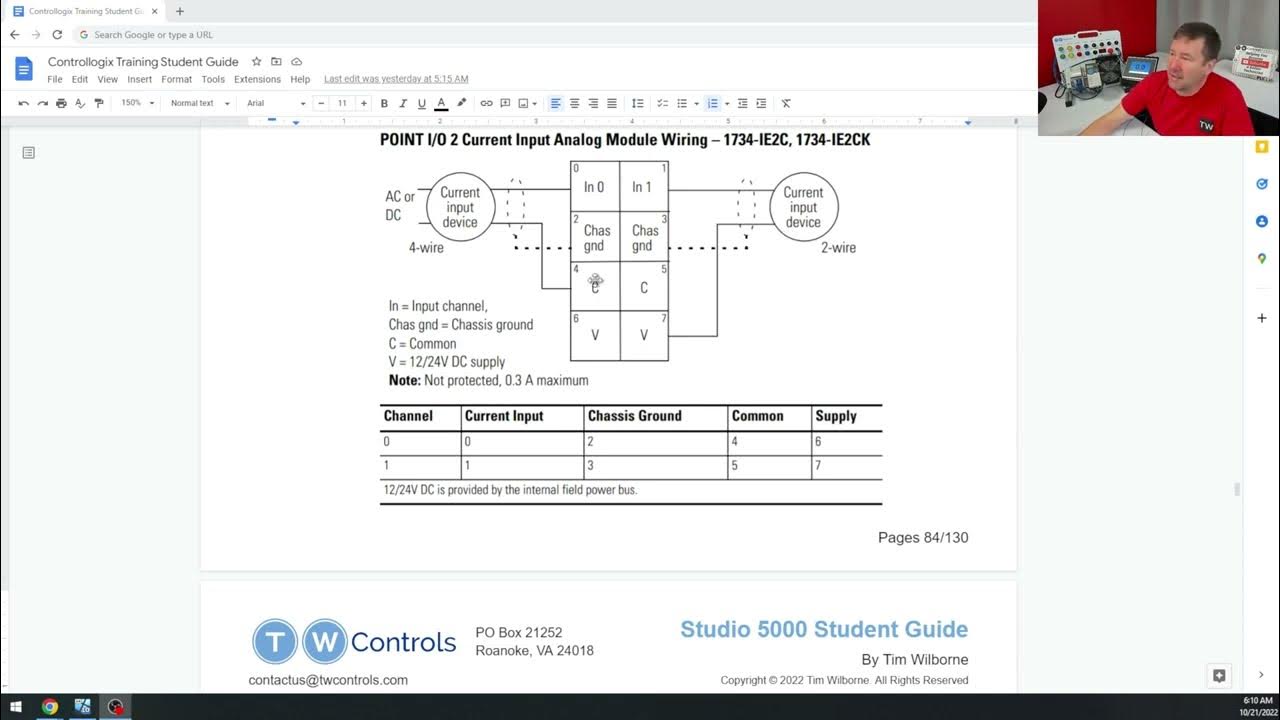Print the document with the printer icon
The image size is (1280, 720).
coord(61,103)
